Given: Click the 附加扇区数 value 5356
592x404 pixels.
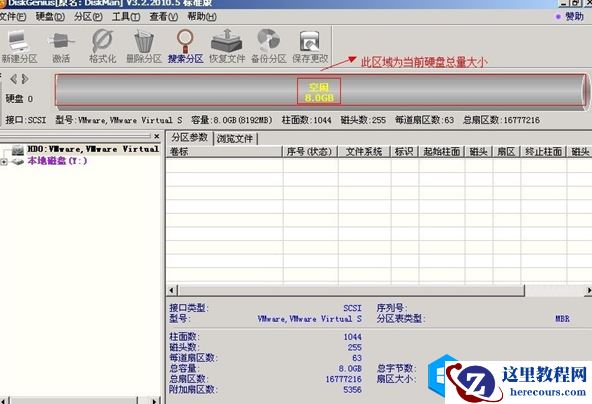Looking at the screenshot, I should [353, 389].
